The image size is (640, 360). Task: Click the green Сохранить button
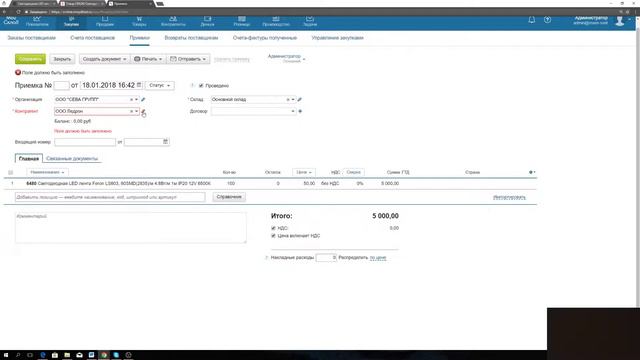pyautogui.click(x=30, y=59)
